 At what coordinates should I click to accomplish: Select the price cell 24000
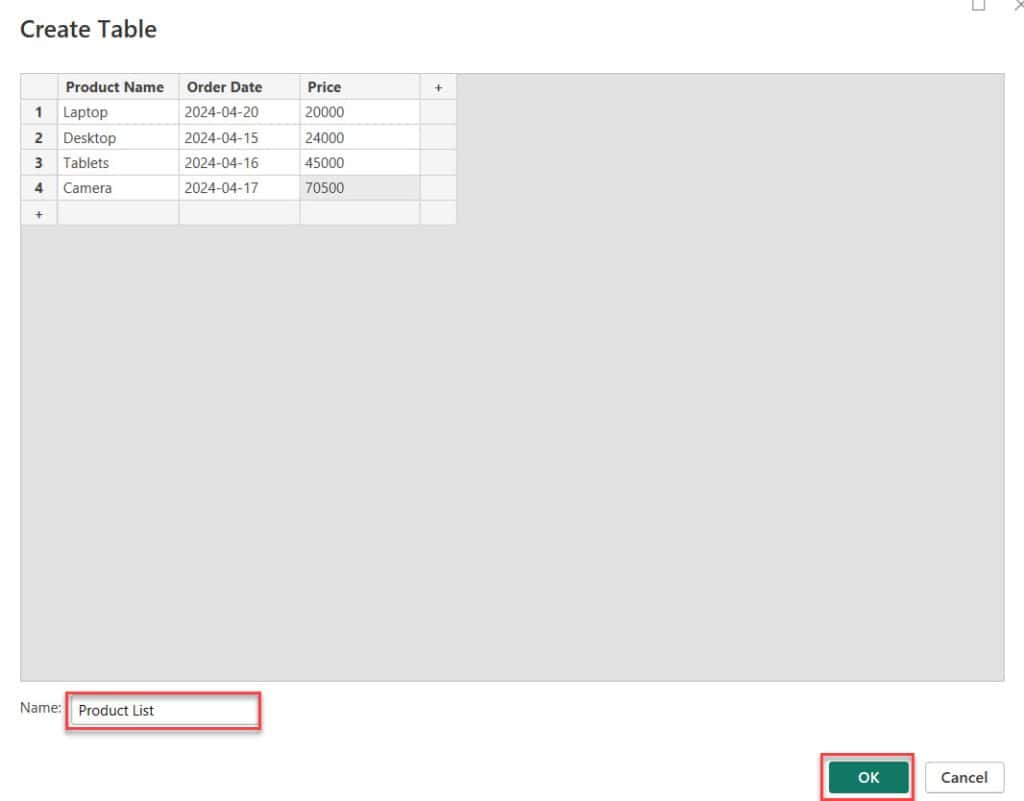[x=359, y=138]
